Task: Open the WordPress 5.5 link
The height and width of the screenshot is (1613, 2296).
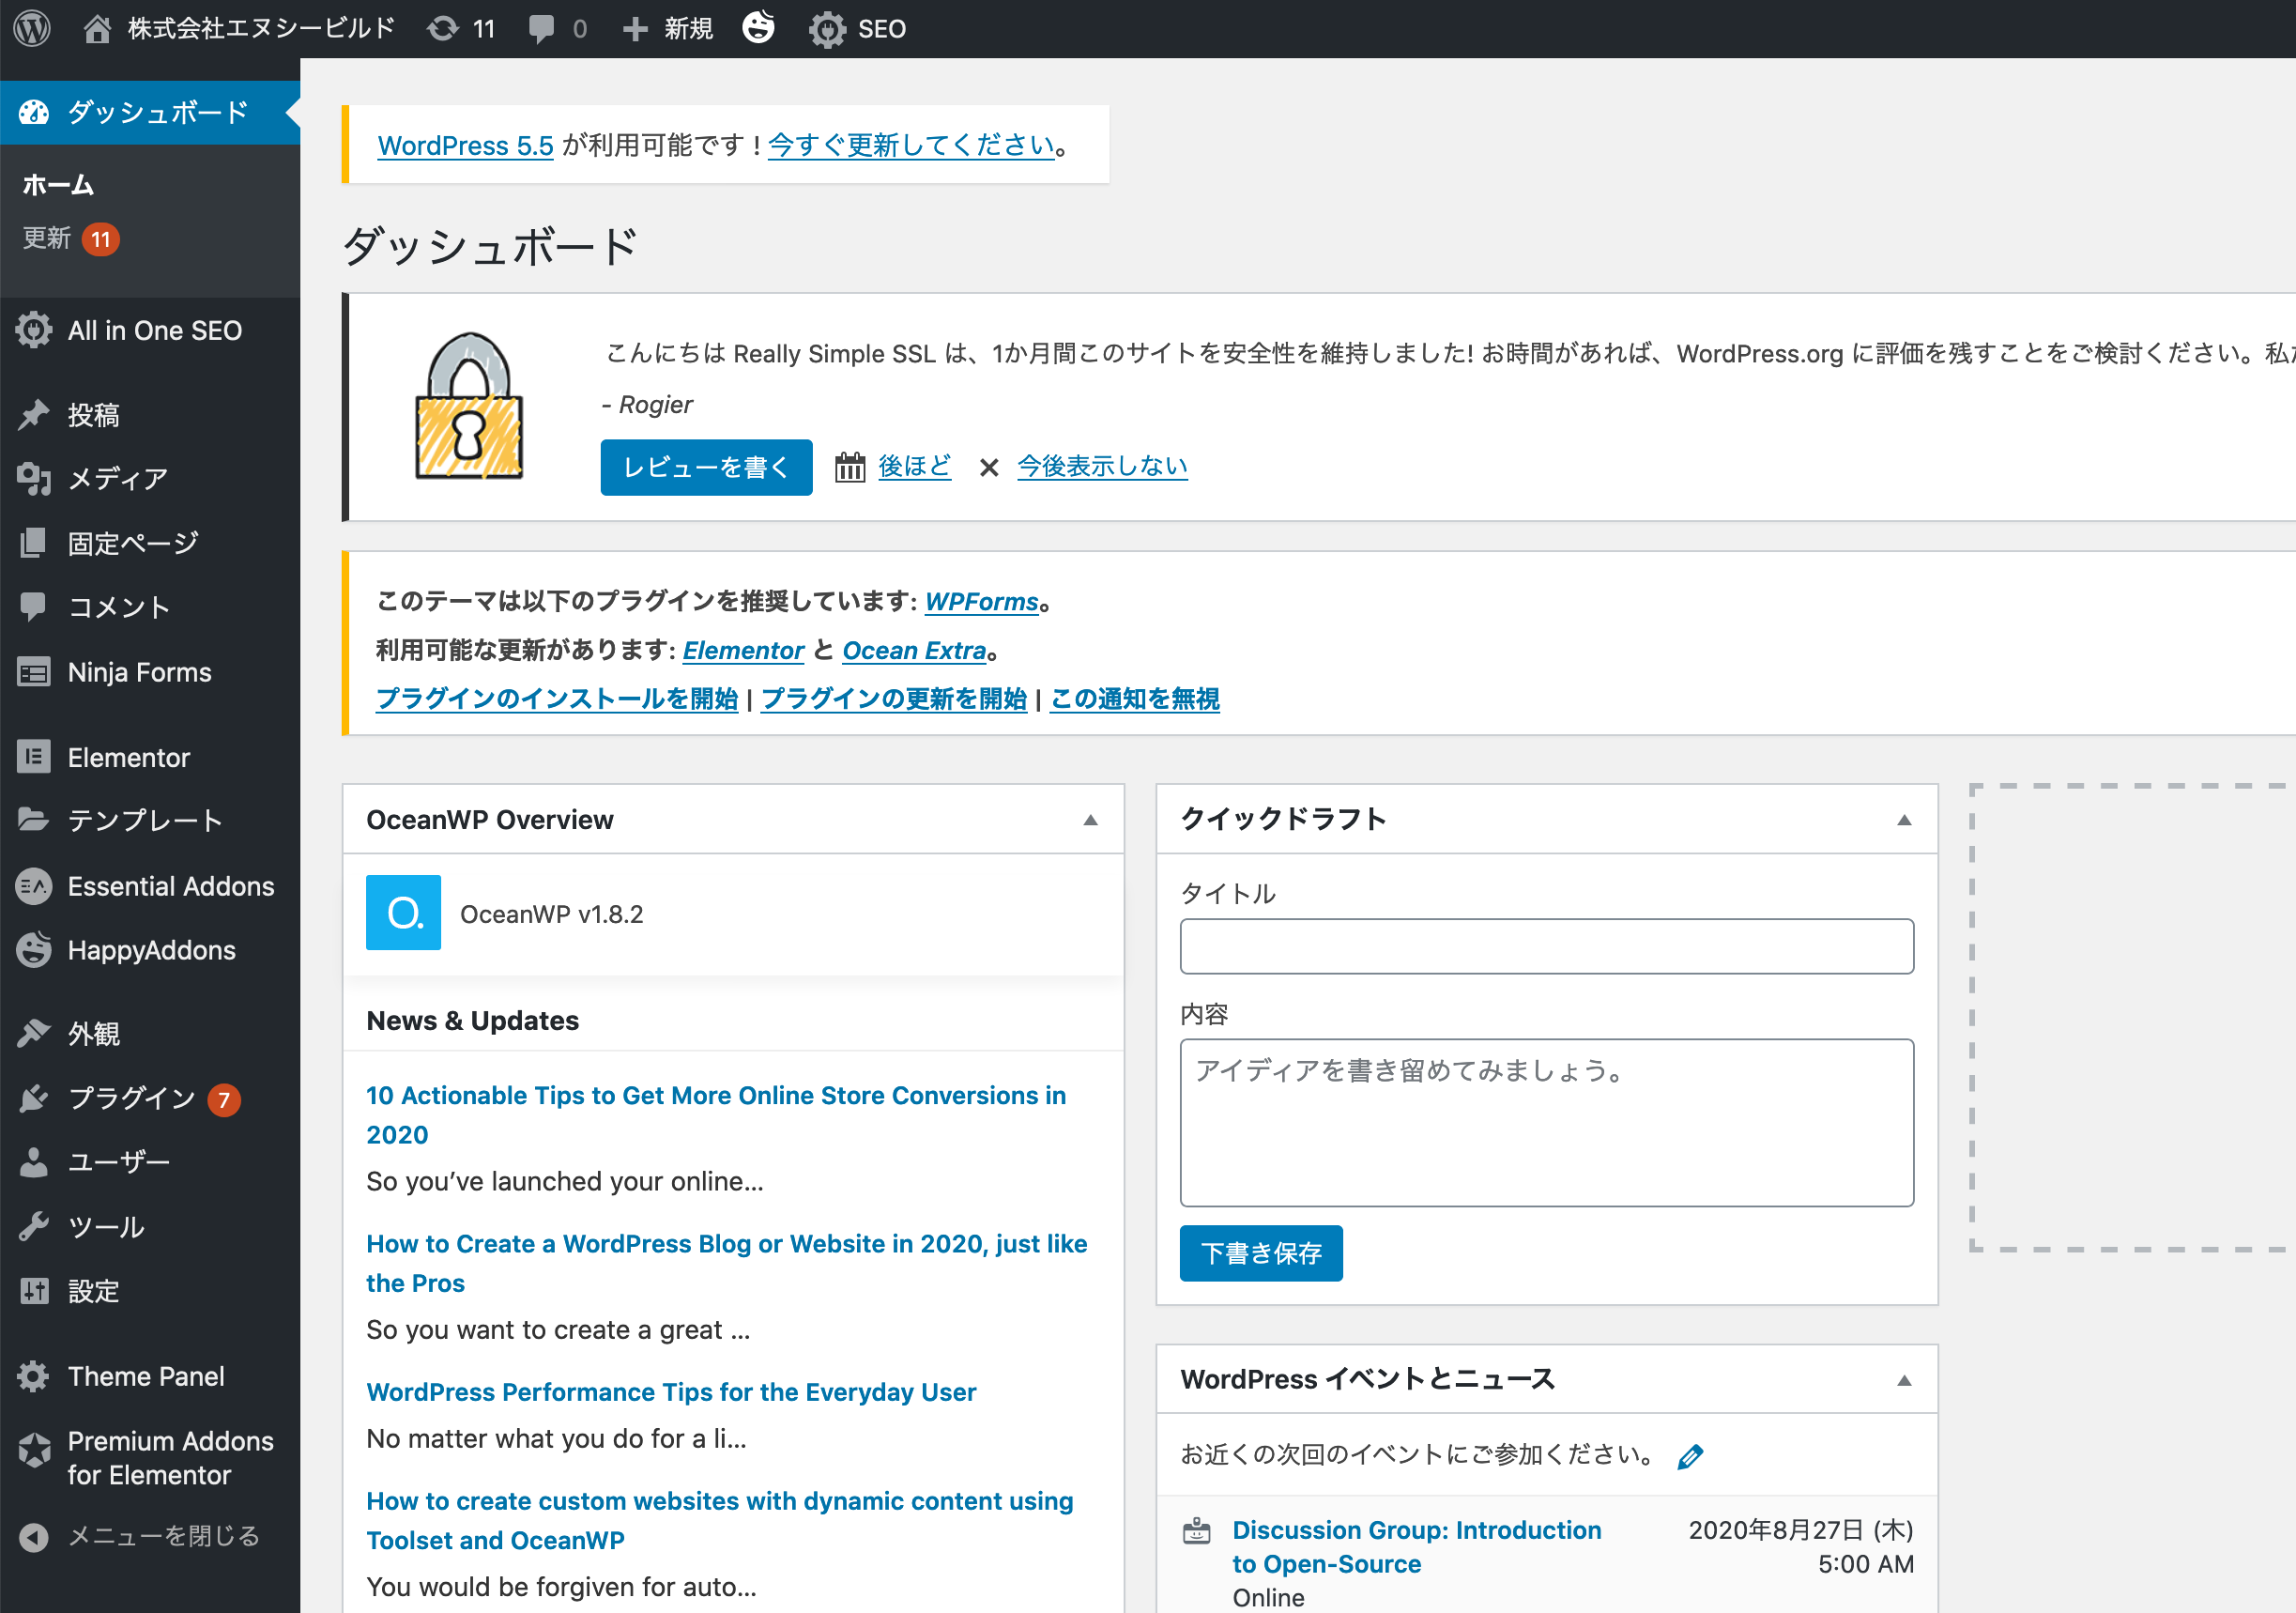Action: pos(465,145)
